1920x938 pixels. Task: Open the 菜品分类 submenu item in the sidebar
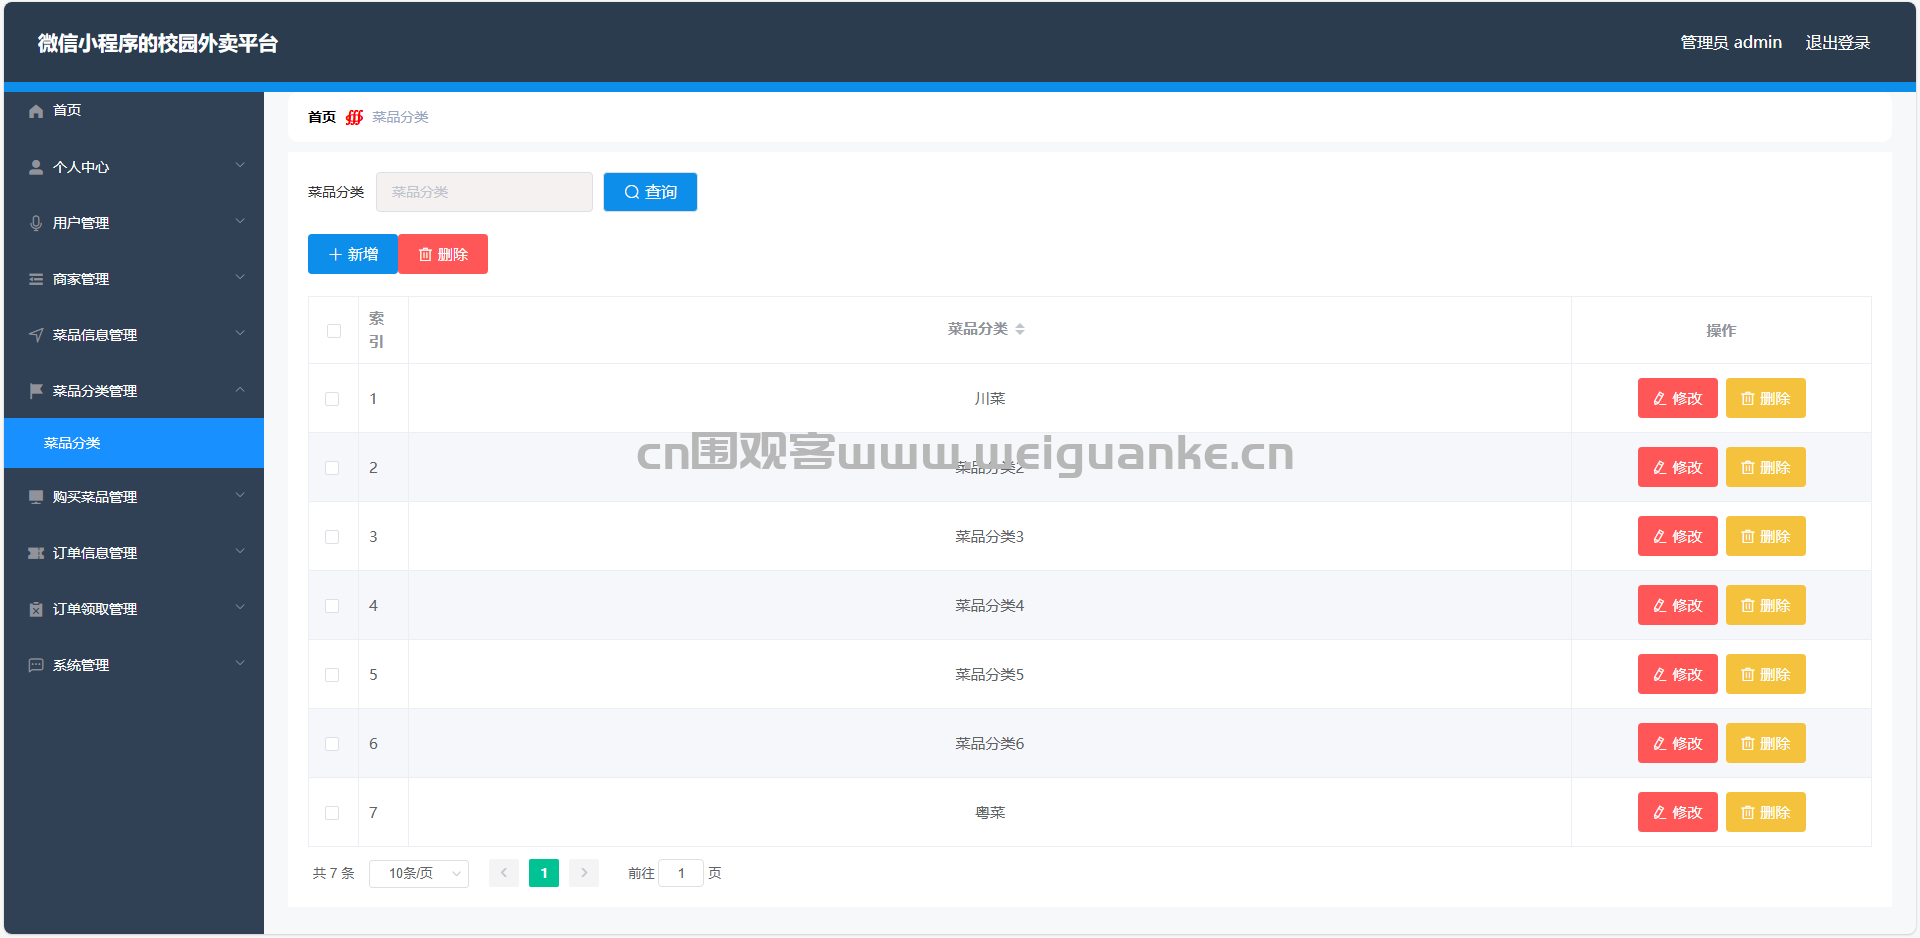point(72,443)
